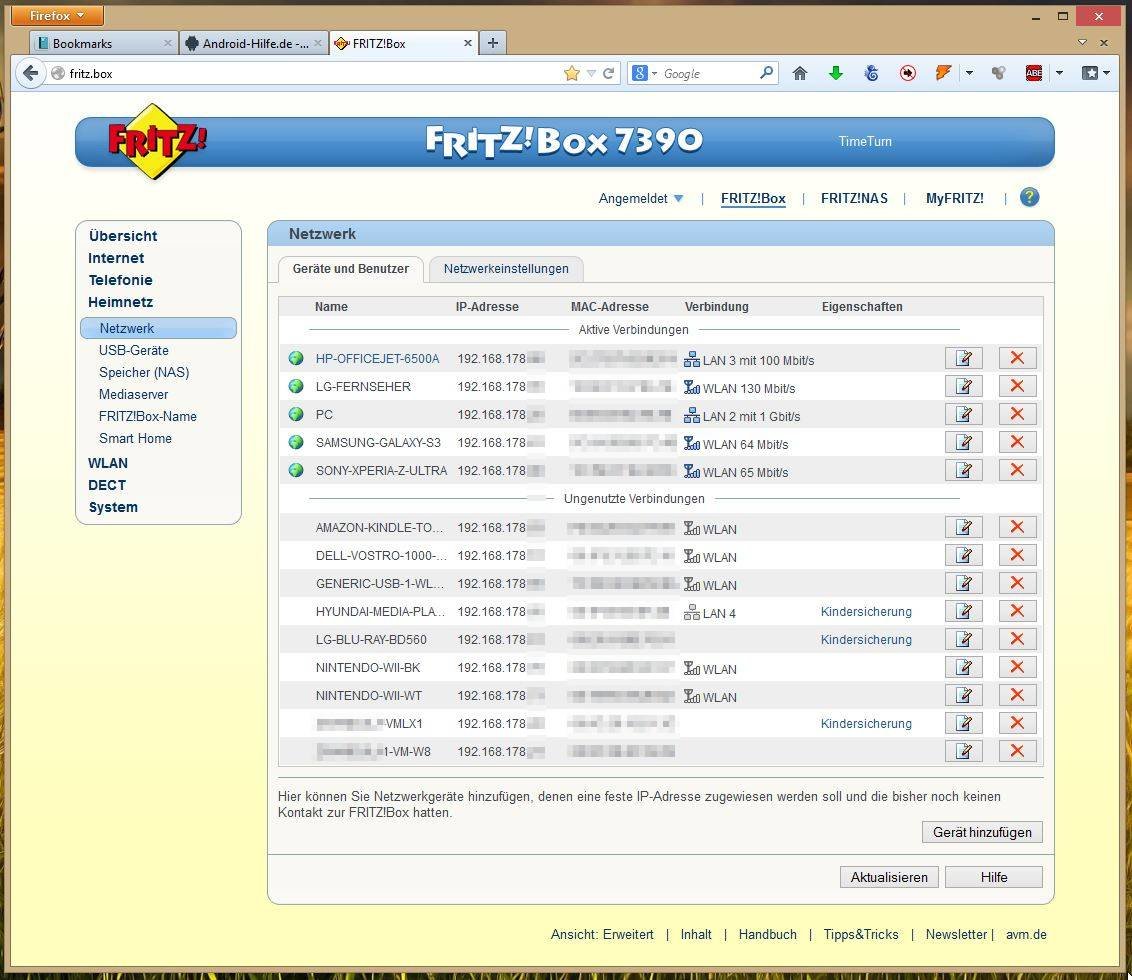Click the Gerät hinzufügen button
This screenshot has width=1132, height=980.
(x=982, y=832)
